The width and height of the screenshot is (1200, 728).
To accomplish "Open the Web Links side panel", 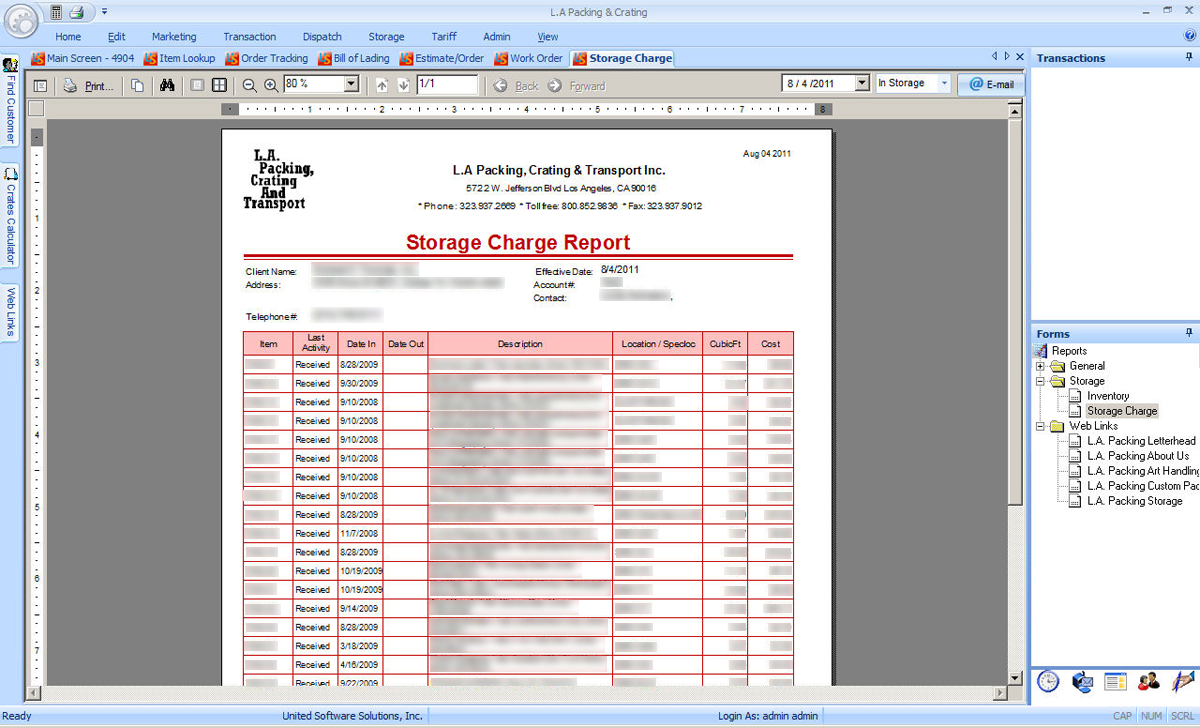I will click(x=10, y=310).
